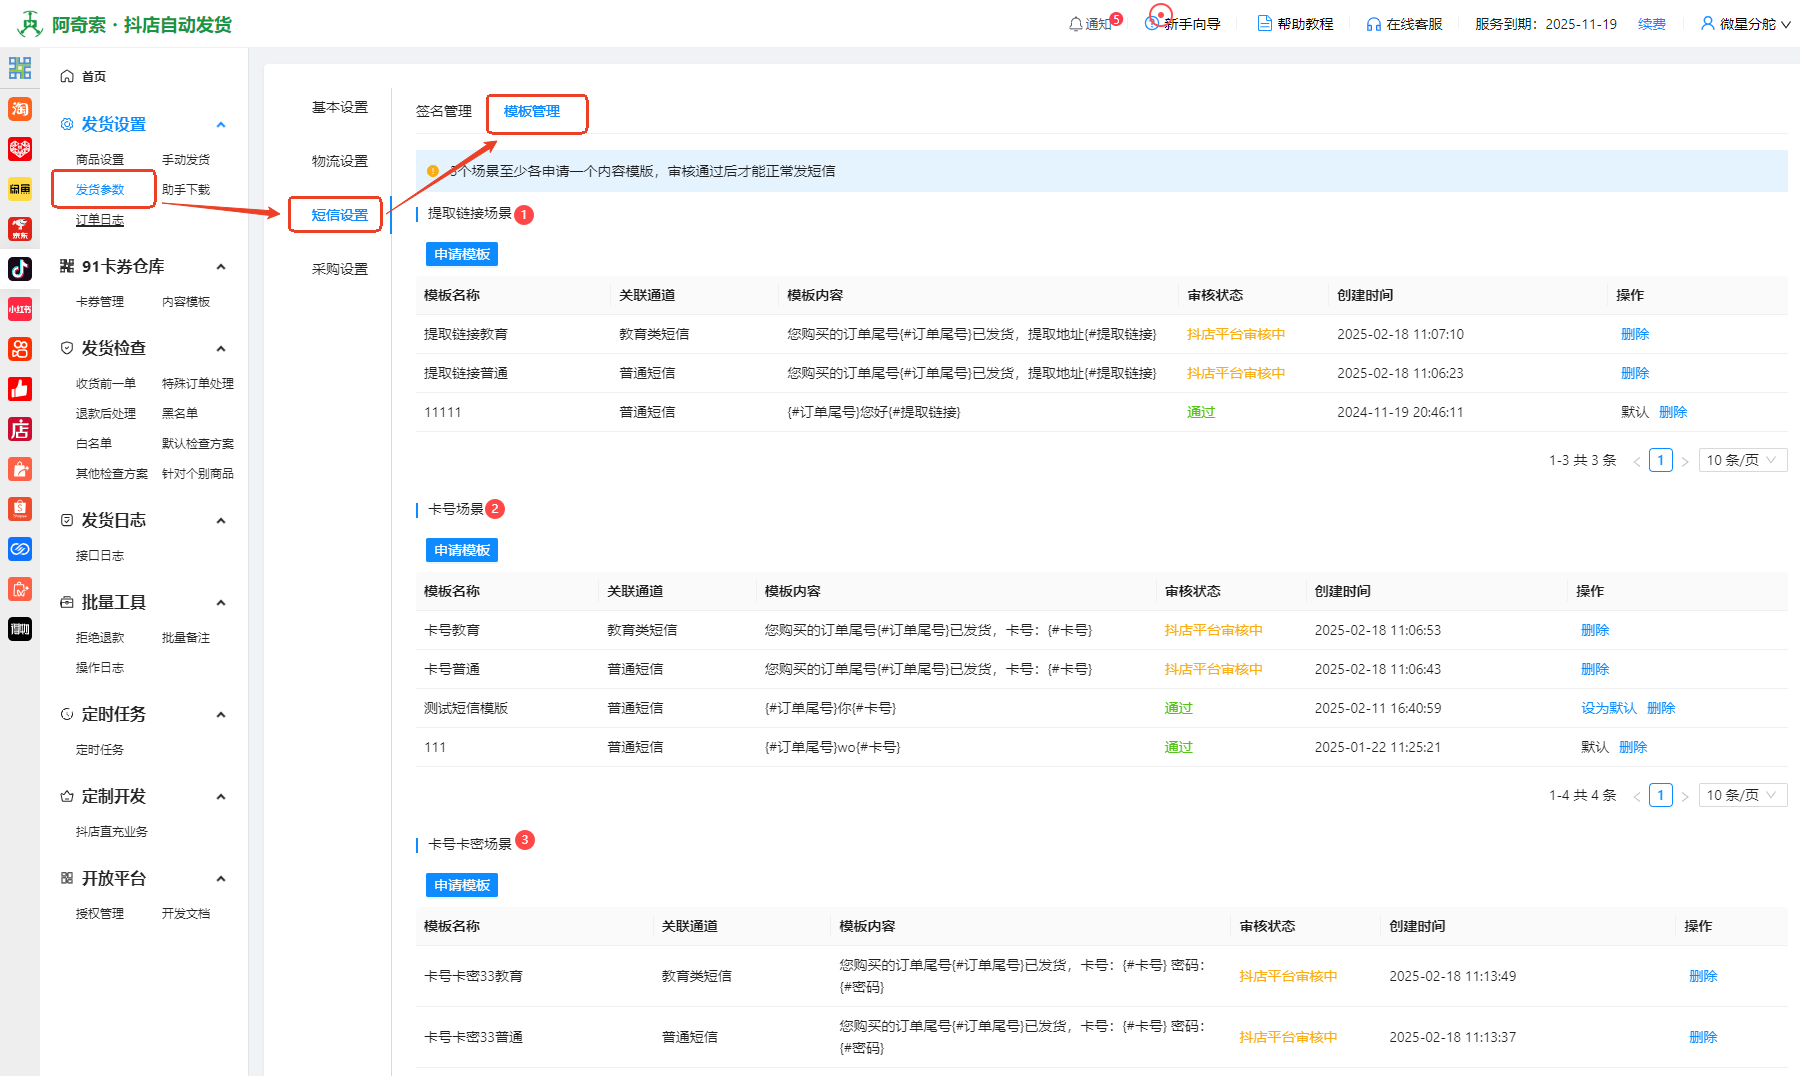Click 申请模板 under 卡号场景
The image size is (1800, 1076).
click(x=461, y=550)
